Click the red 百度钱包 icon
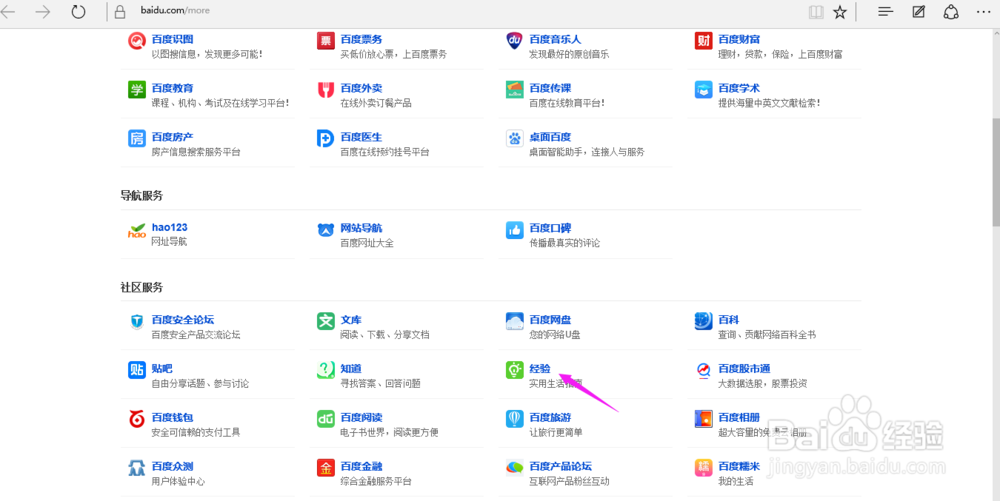 (x=136, y=419)
